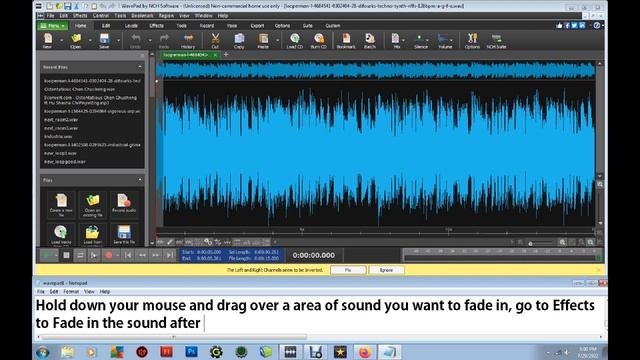Open the green Menu dropdown
The image size is (640, 360).
point(53,26)
